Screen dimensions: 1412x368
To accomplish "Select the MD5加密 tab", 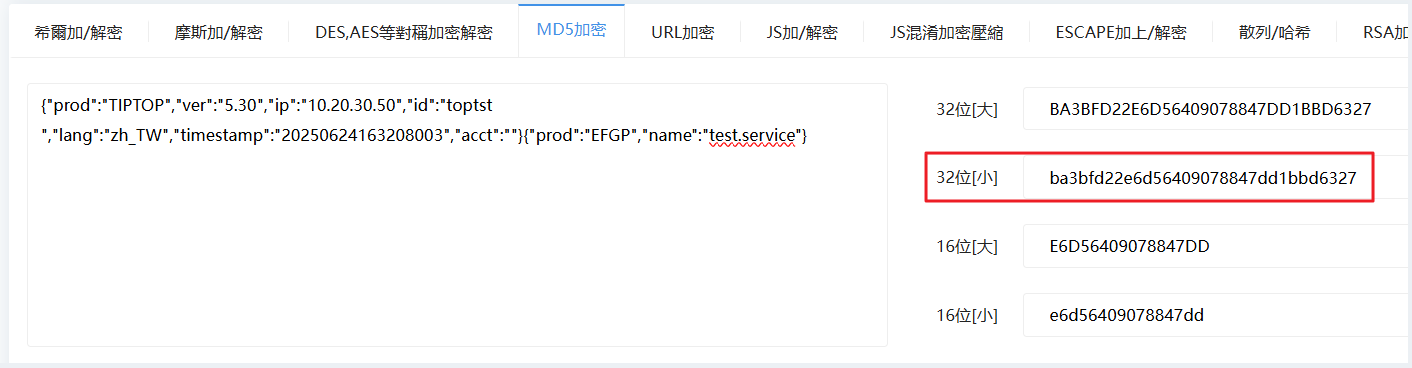I will 571,31.
